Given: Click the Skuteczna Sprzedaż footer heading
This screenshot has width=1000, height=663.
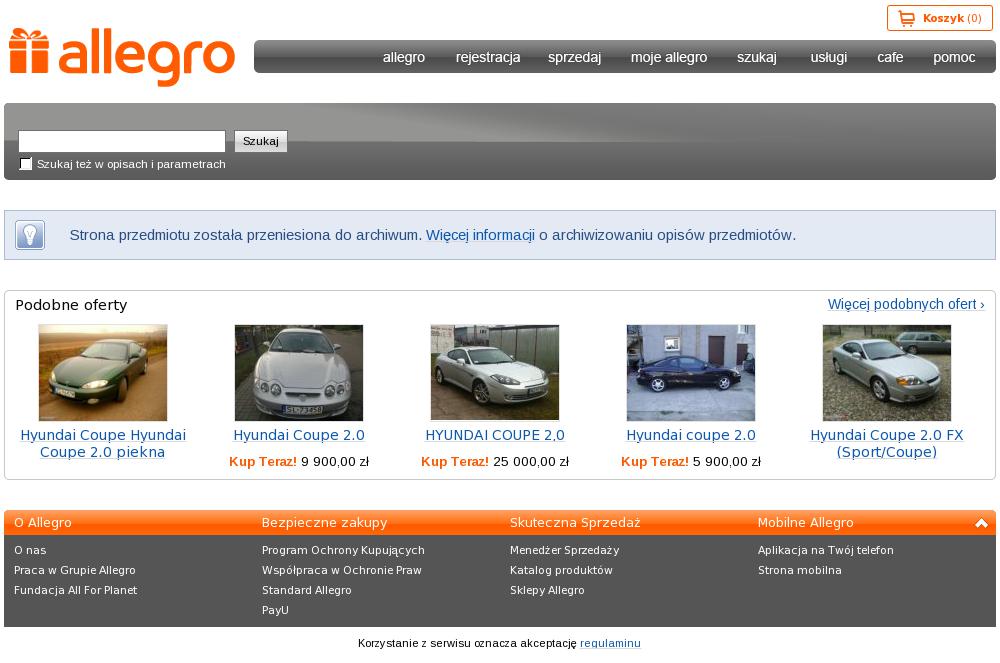Looking at the screenshot, I should pyautogui.click(x=575, y=523).
